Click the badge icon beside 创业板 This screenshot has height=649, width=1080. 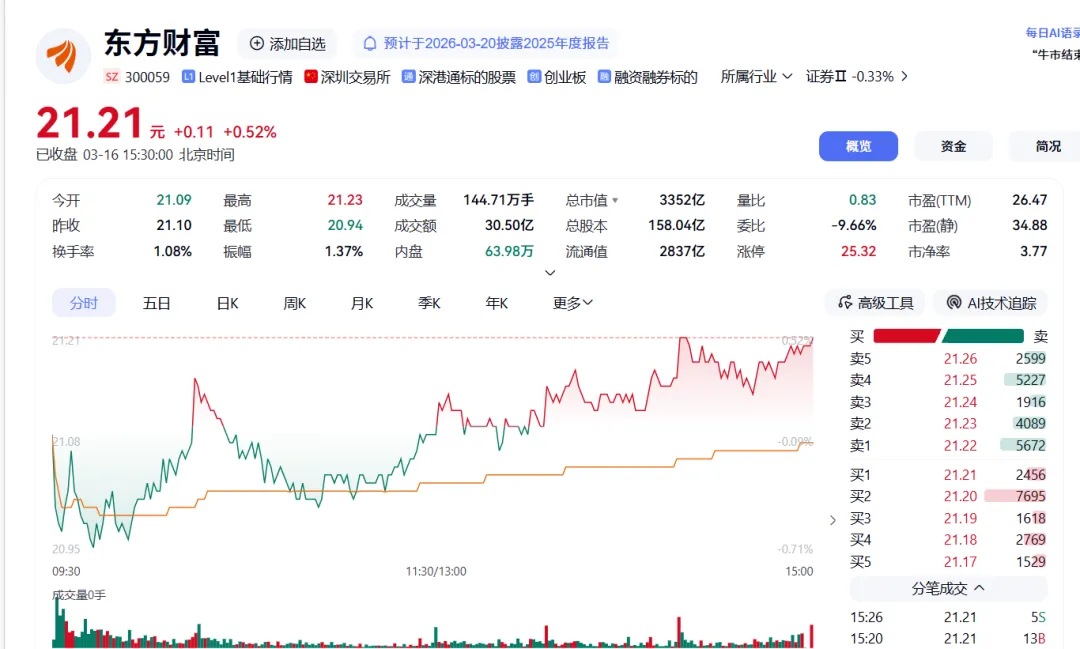tap(534, 77)
